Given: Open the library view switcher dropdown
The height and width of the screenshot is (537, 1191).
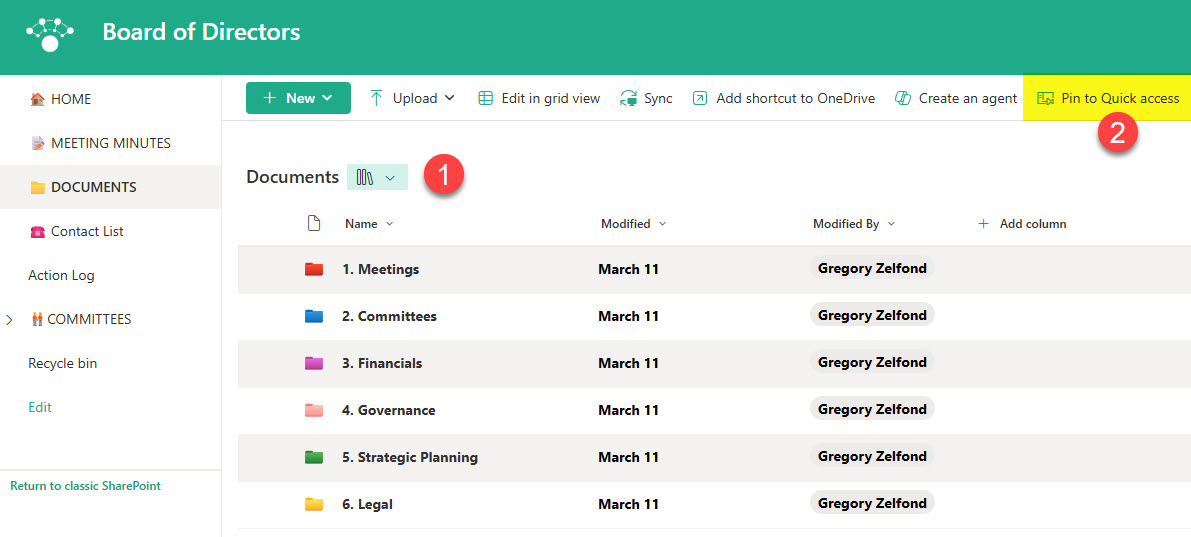Looking at the screenshot, I should (377, 177).
